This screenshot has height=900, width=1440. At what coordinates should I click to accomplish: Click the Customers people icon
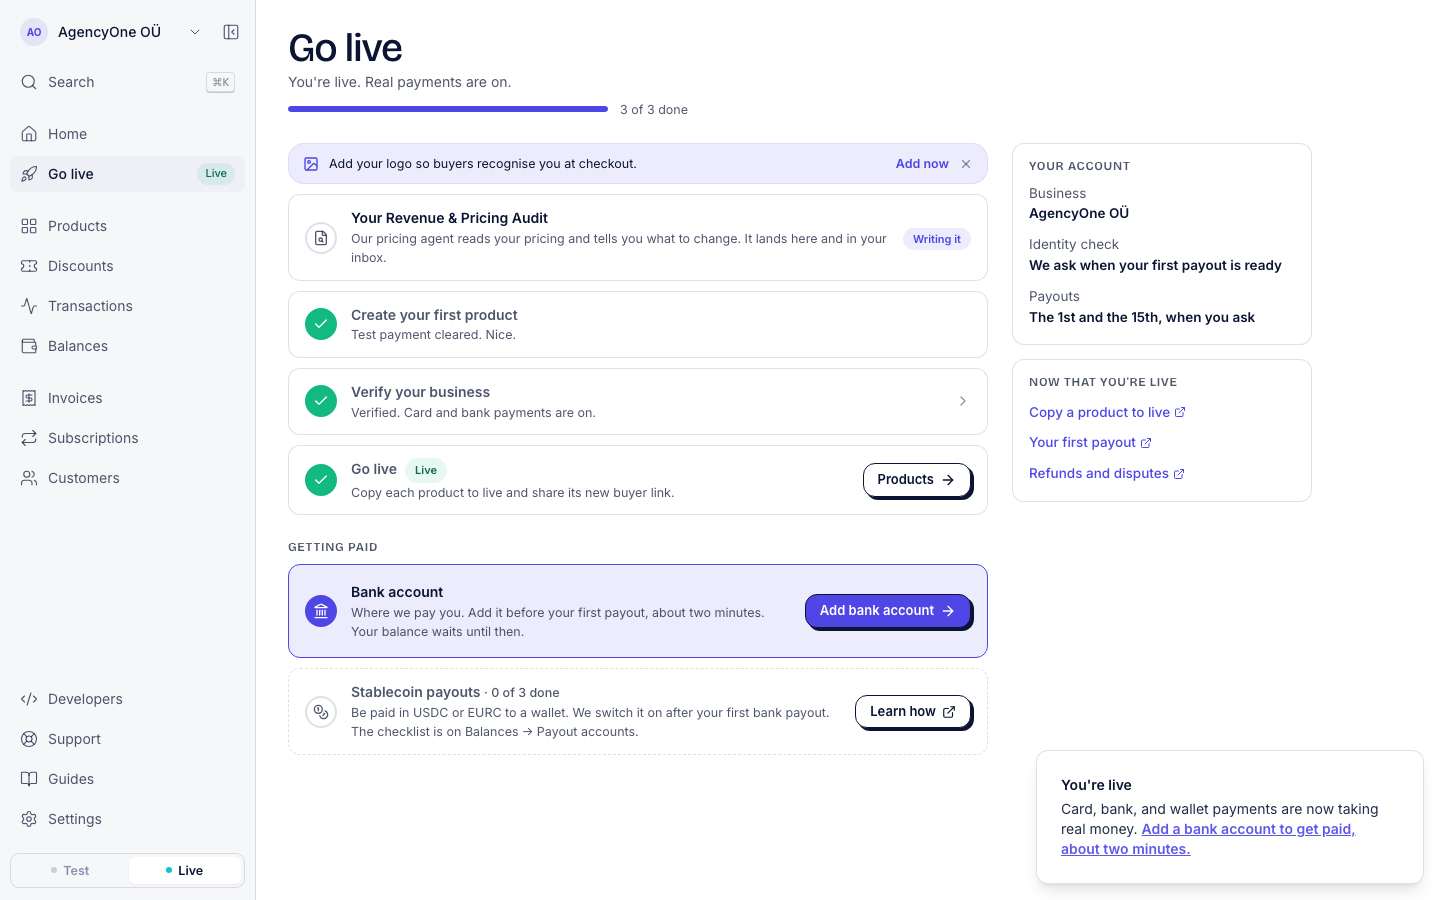pos(29,478)
